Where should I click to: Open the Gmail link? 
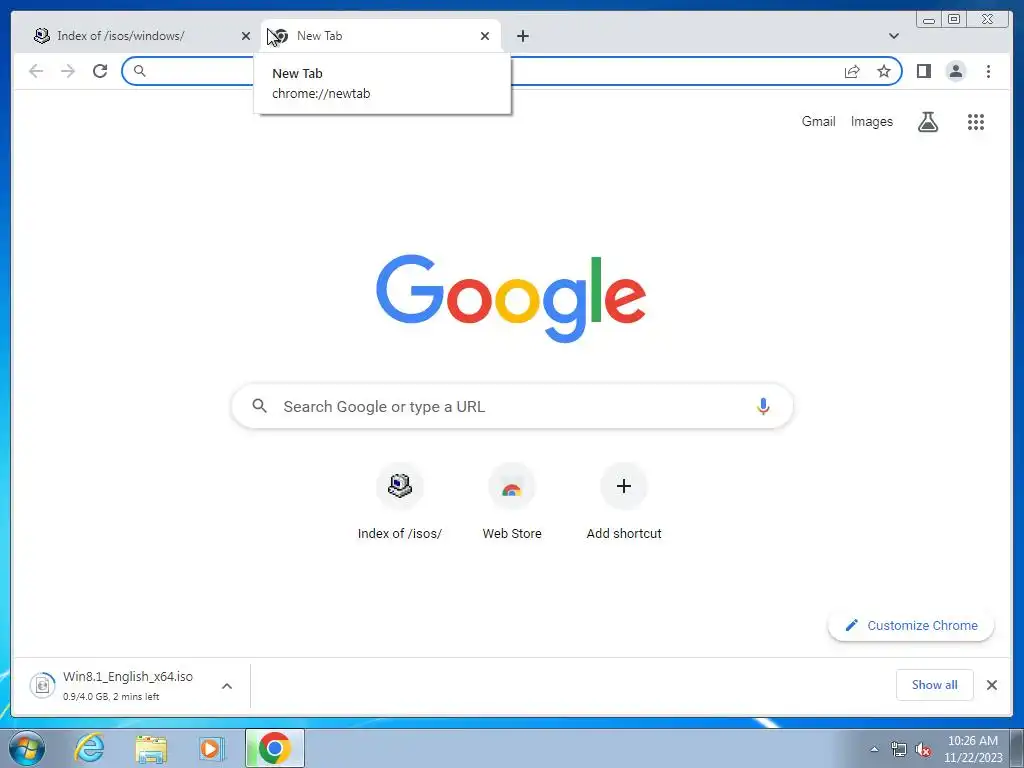(818, 121)
